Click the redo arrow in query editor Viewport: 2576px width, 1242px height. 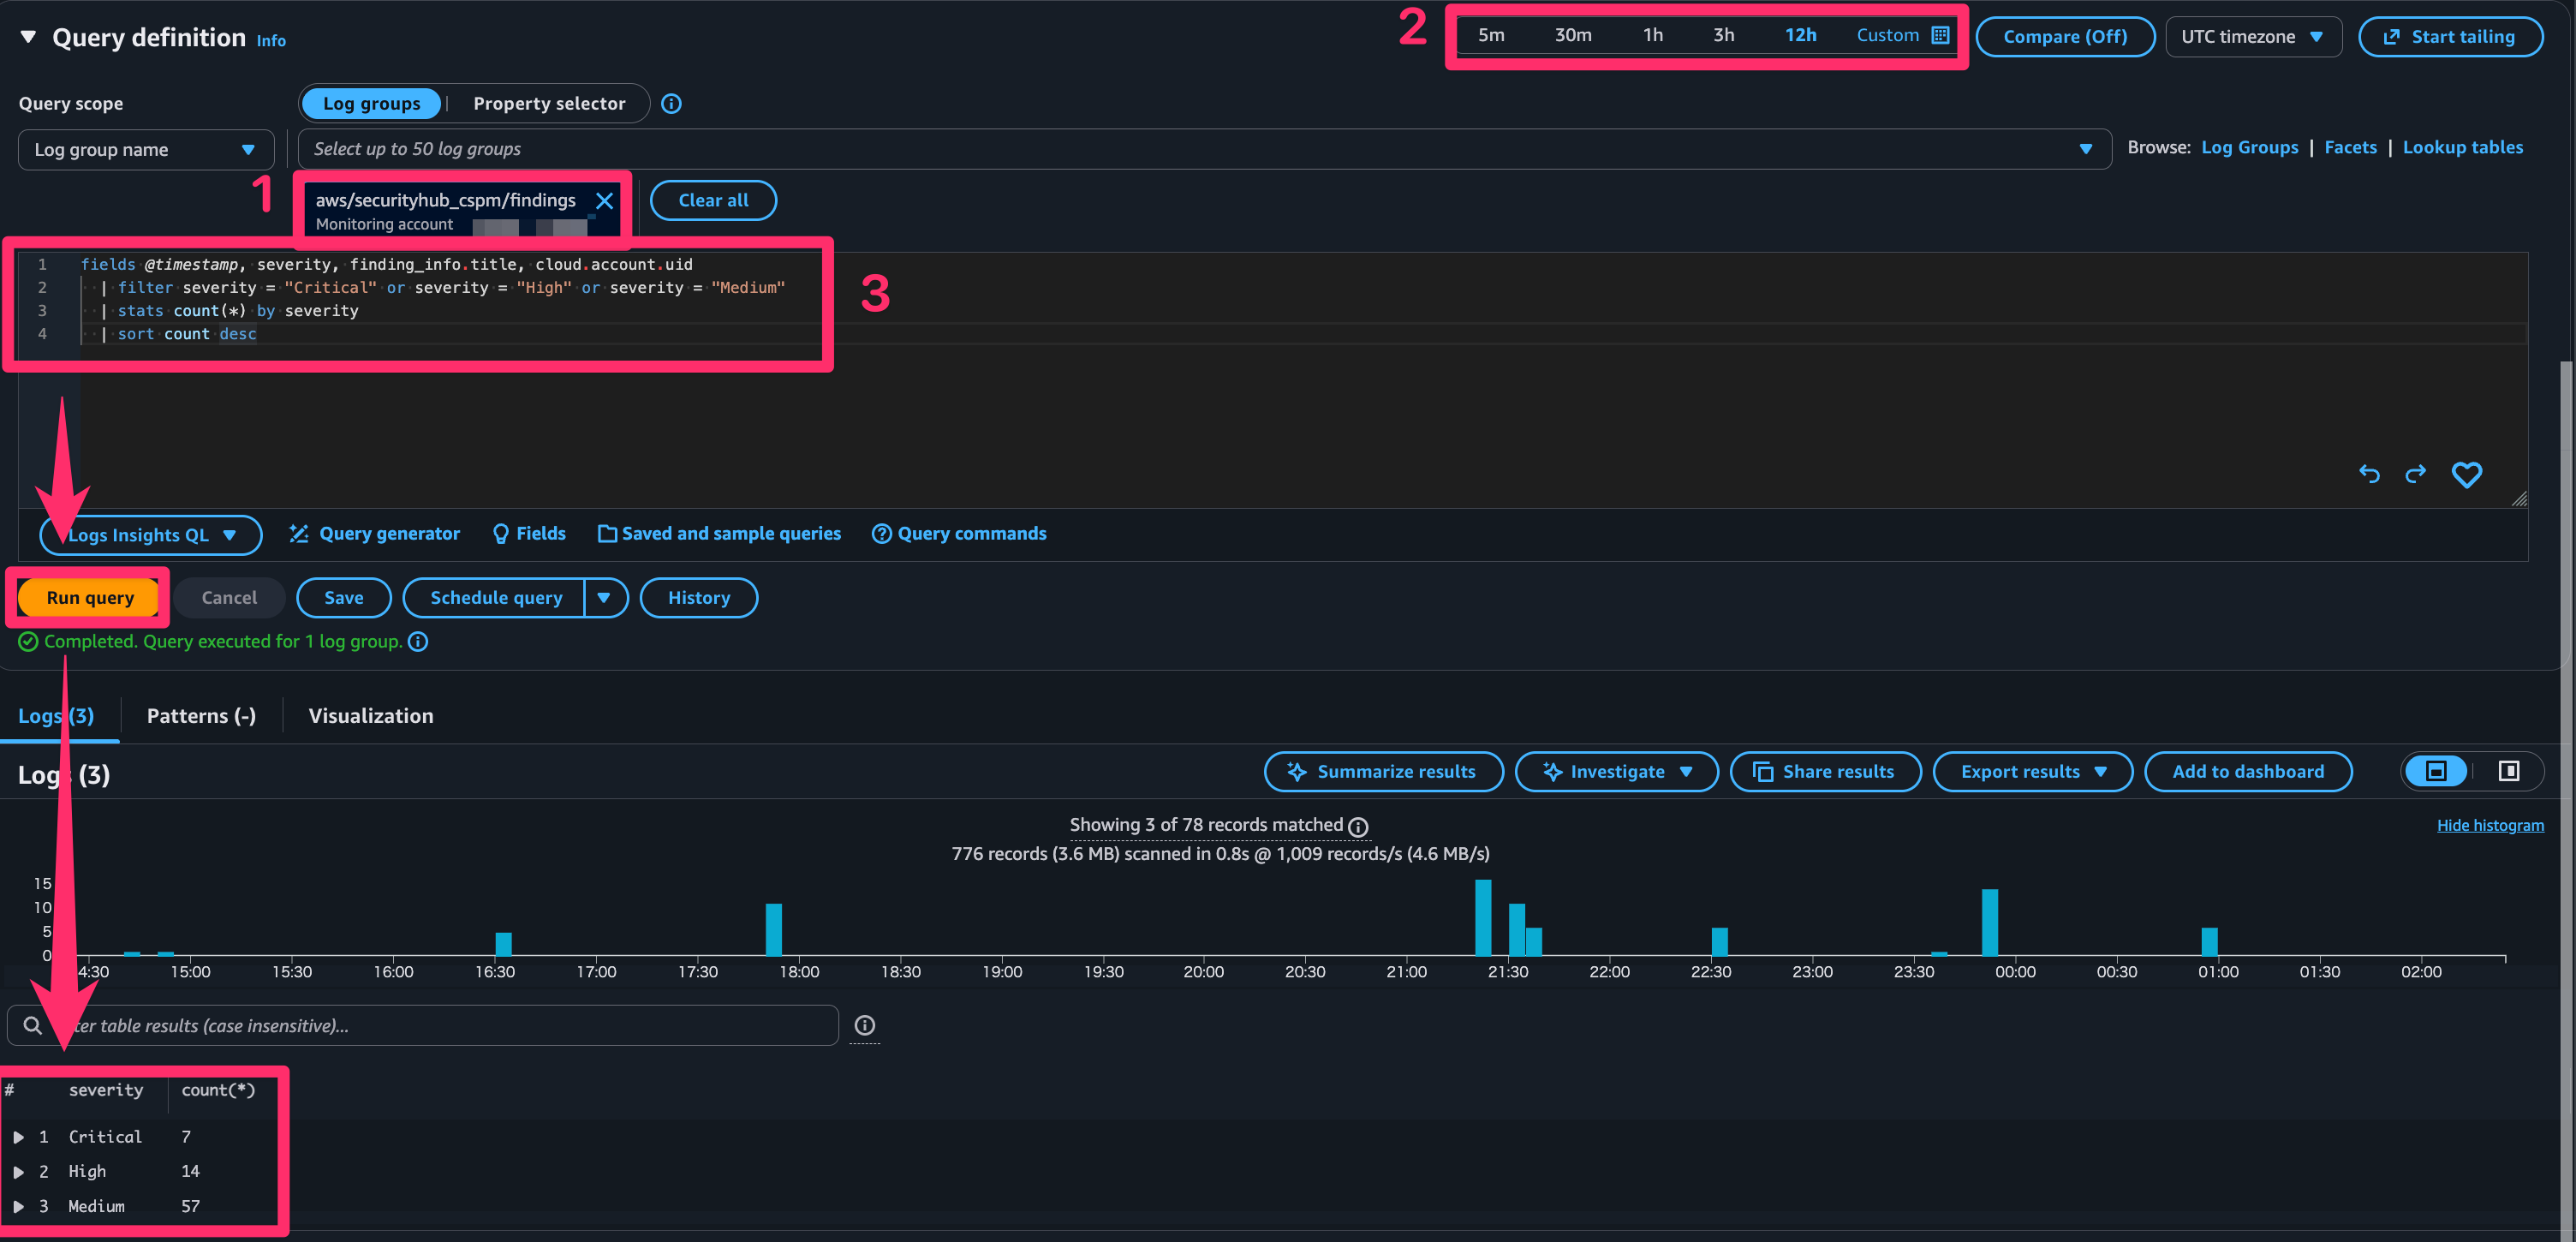click(x=2415, y=474)
